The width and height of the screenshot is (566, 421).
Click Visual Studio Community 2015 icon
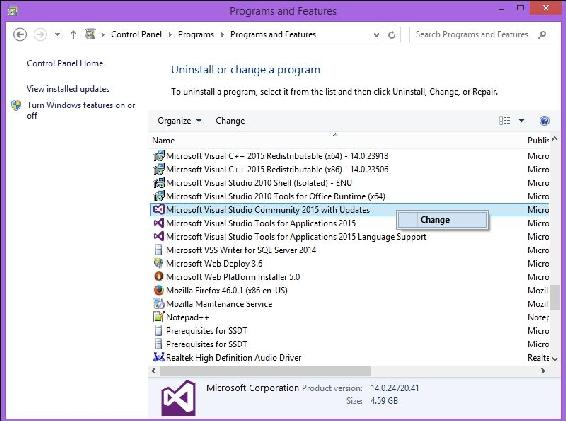tap(159, 209)
